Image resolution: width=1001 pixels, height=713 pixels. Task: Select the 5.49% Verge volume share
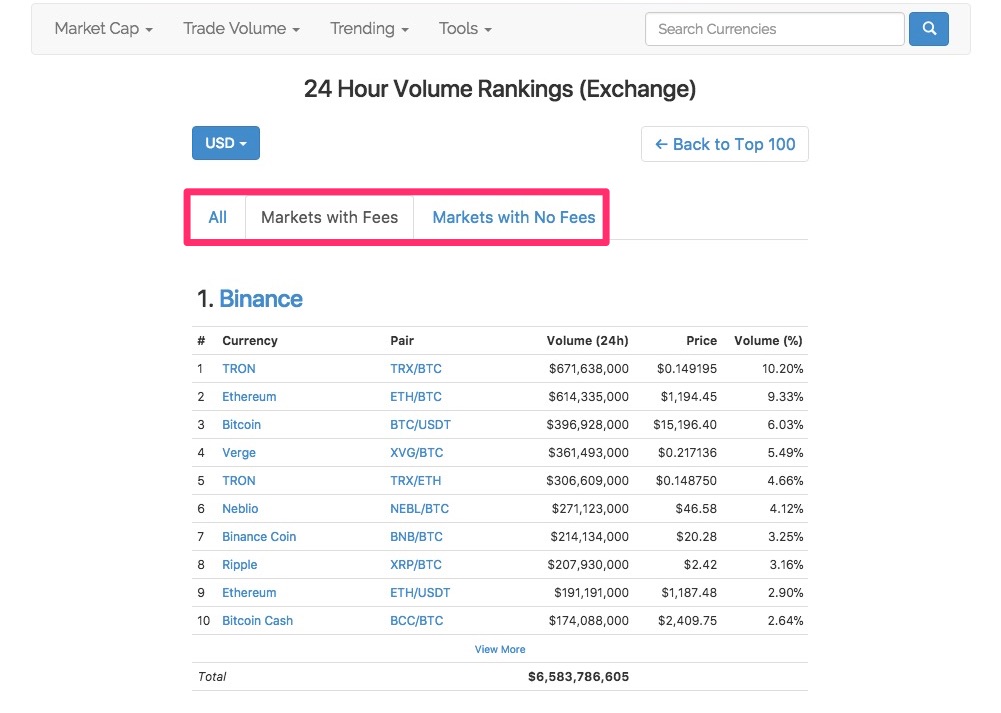pos(785,453)
